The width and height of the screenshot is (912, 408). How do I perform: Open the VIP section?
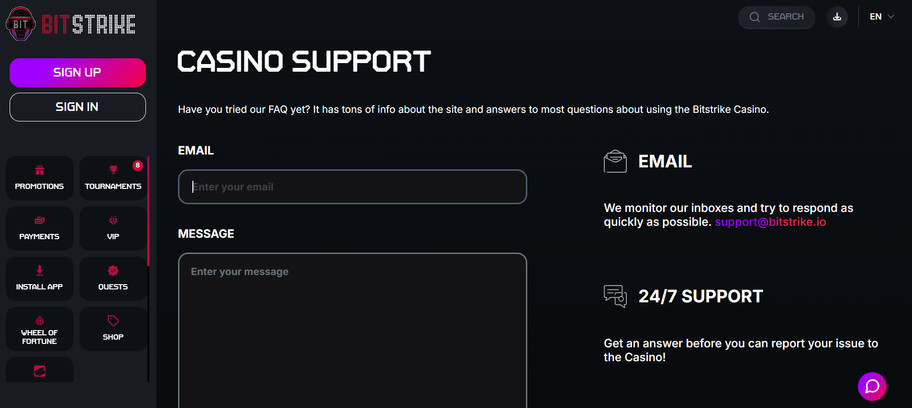[x=113, y=228]
